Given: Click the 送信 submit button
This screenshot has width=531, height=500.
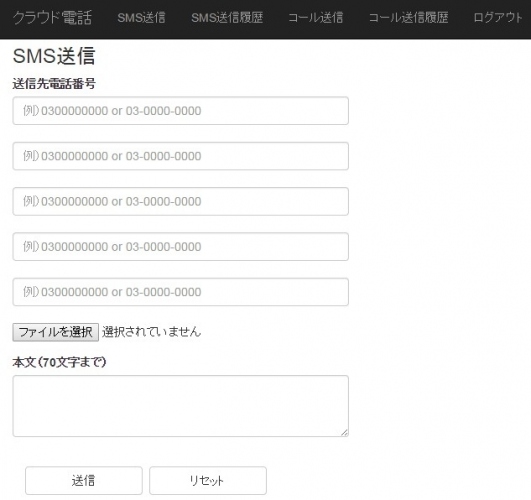Looking at the screenshot, I should (84, 480).
